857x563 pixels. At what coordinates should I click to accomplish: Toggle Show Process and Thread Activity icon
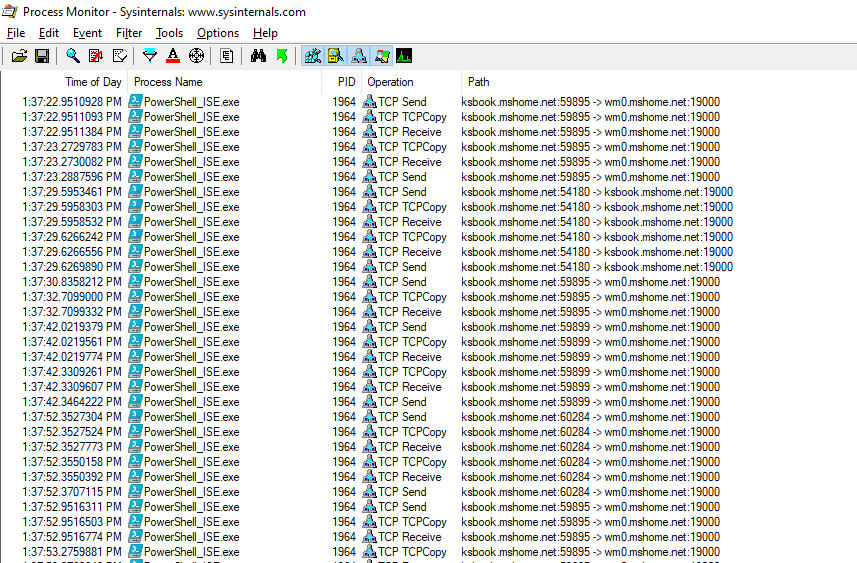click(381, 56)
